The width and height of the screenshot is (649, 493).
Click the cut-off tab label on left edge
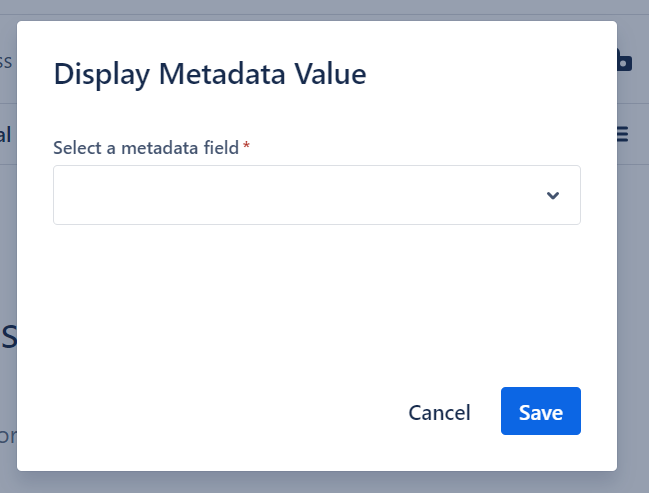click(x=6, y=134)
